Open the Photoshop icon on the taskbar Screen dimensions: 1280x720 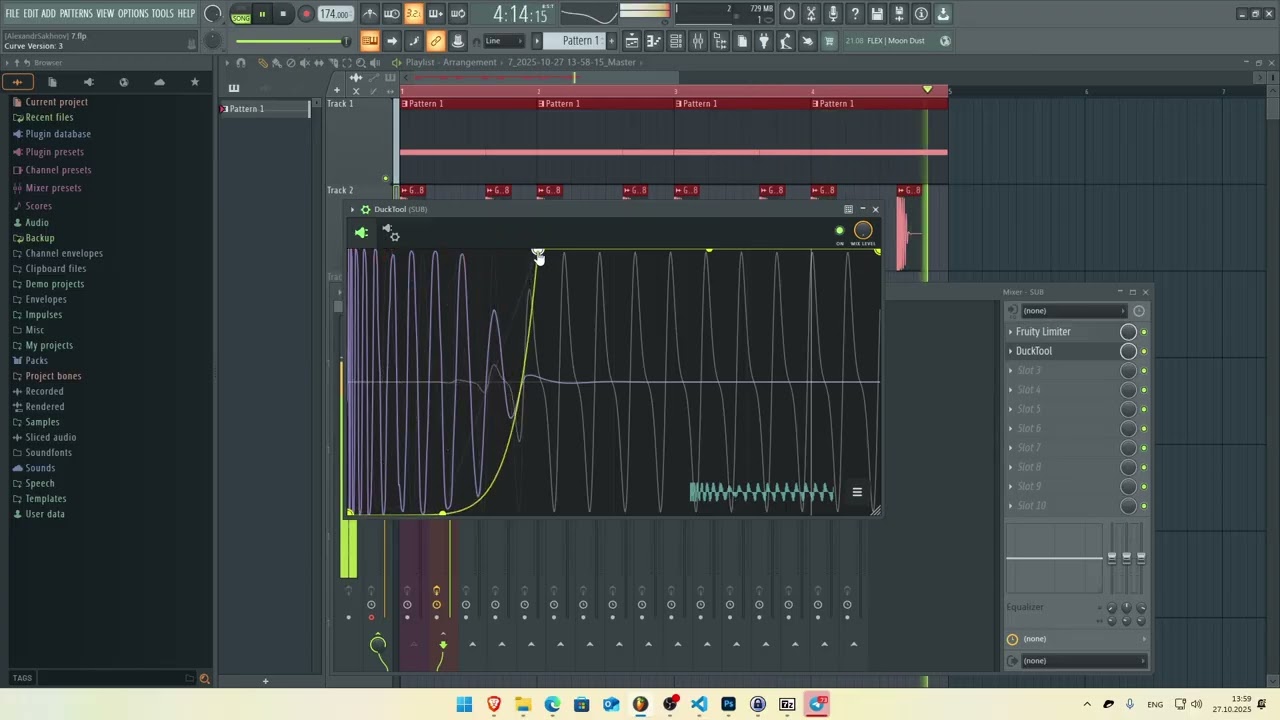(729, 705)
